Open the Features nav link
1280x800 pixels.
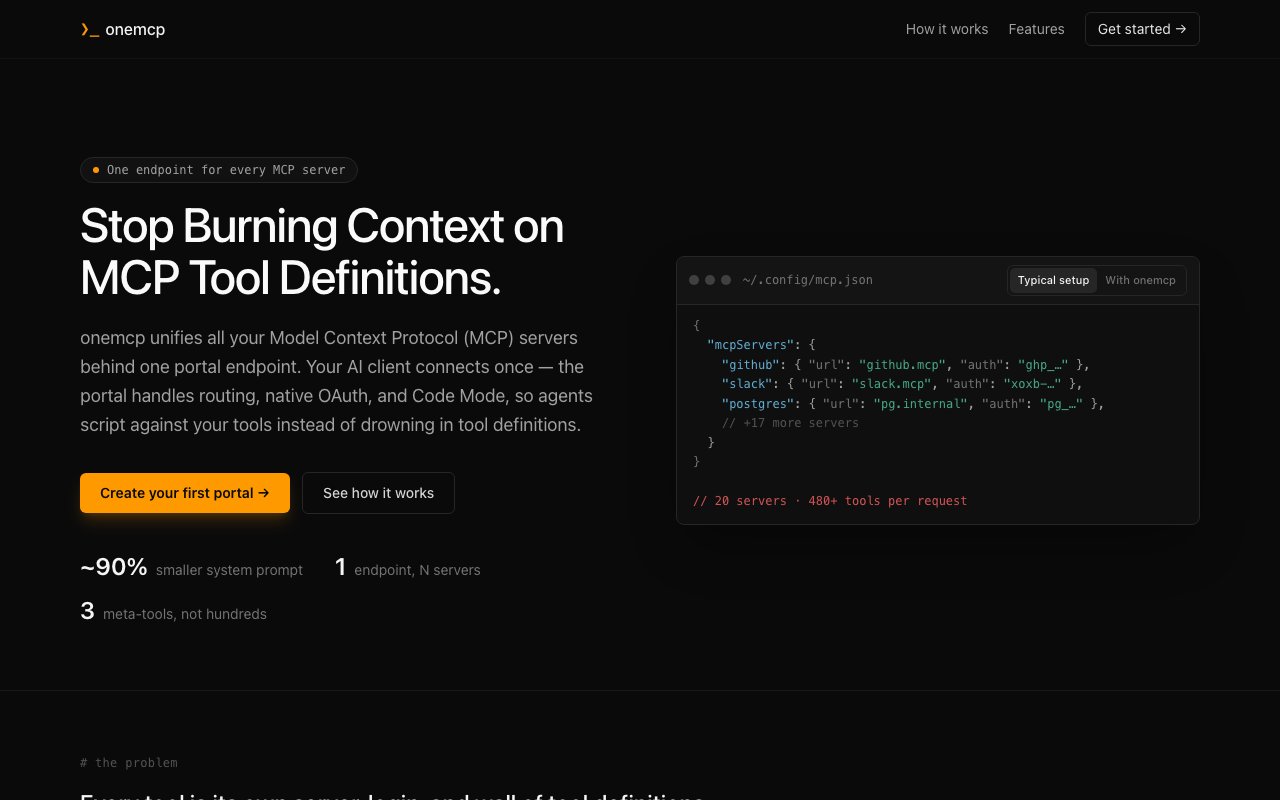point(1036,29)
